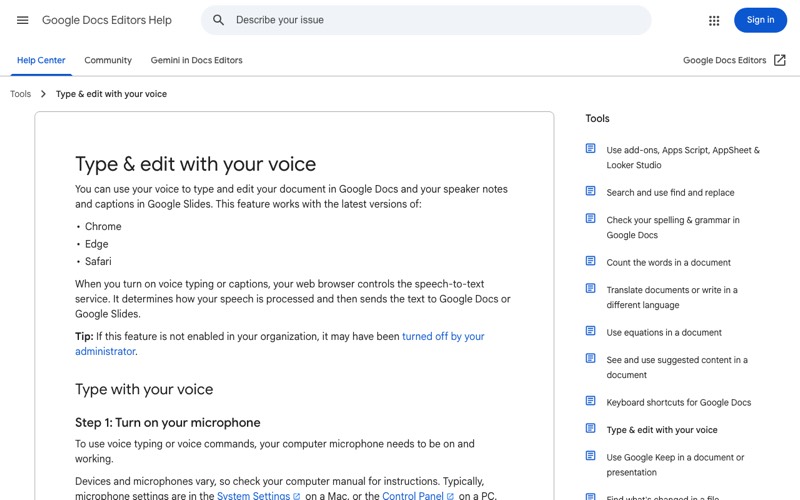
Task: Switch to the Community tab
Action: 108,60
